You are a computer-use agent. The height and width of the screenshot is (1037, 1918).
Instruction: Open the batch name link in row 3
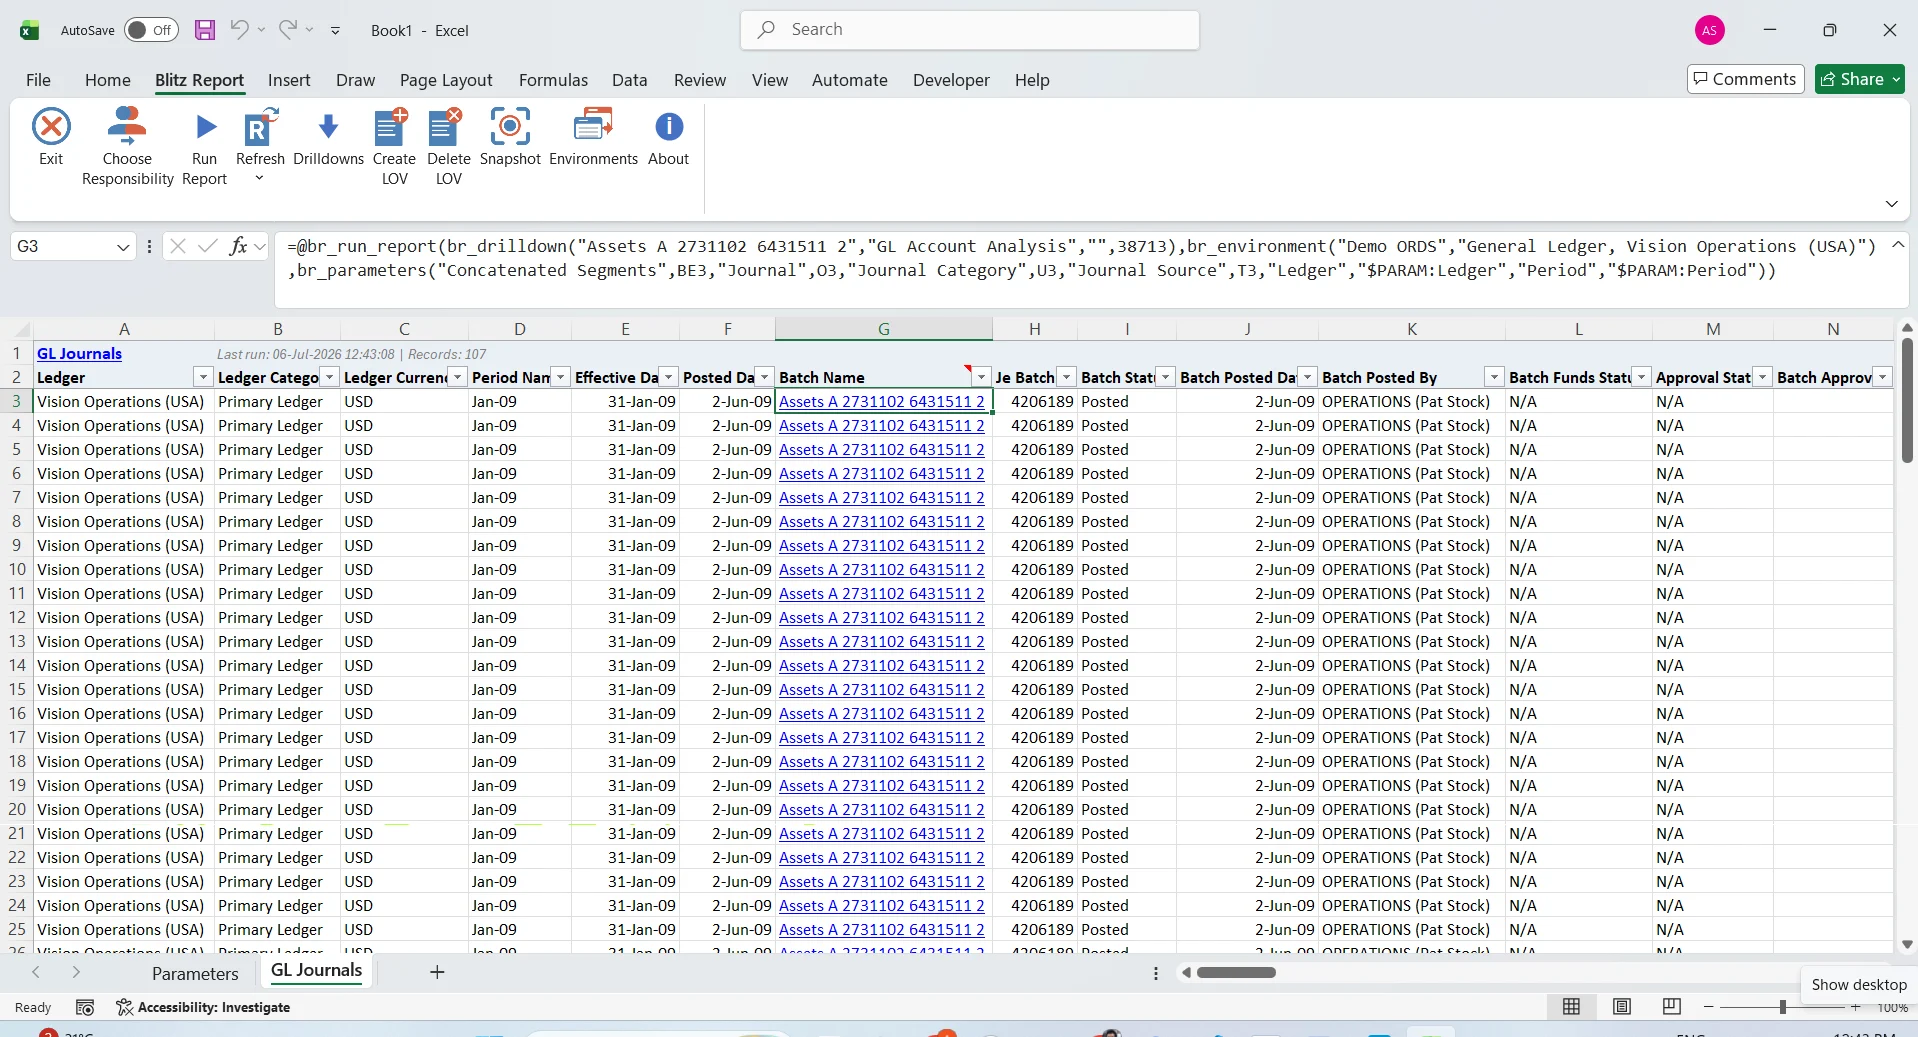[881, 401]
